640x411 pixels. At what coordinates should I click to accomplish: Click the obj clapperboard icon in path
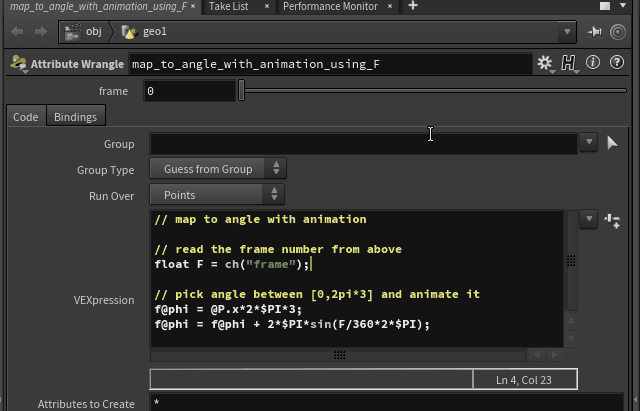73,32
